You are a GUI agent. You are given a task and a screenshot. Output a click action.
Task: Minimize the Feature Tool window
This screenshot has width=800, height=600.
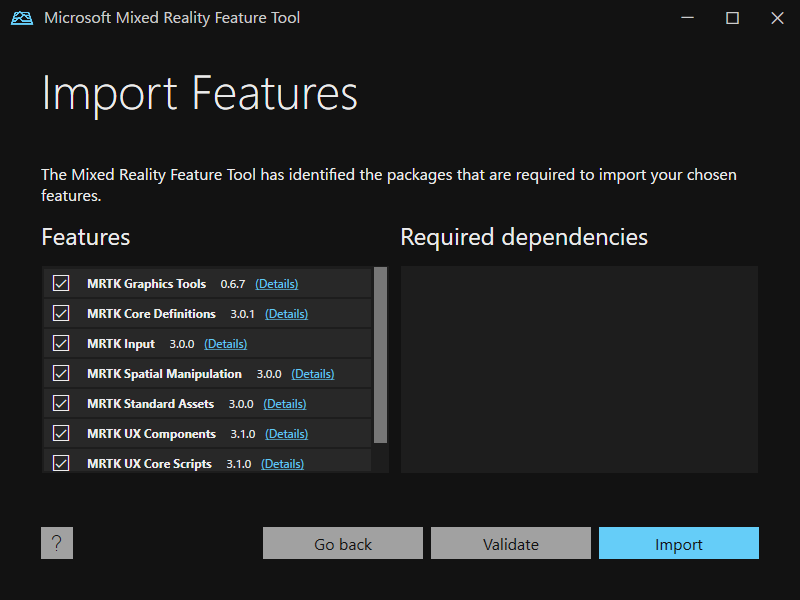(687, 18)
